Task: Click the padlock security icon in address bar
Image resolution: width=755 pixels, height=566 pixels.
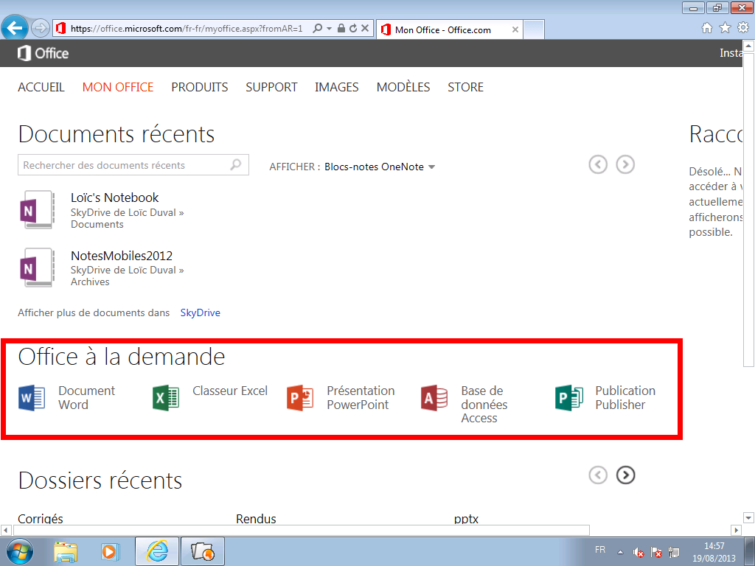Action: point(341,28)
